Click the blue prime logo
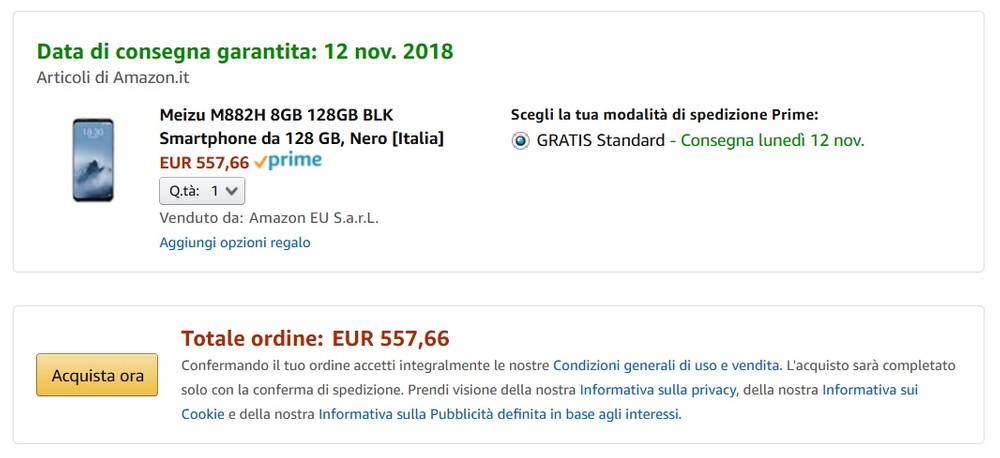 295,161
